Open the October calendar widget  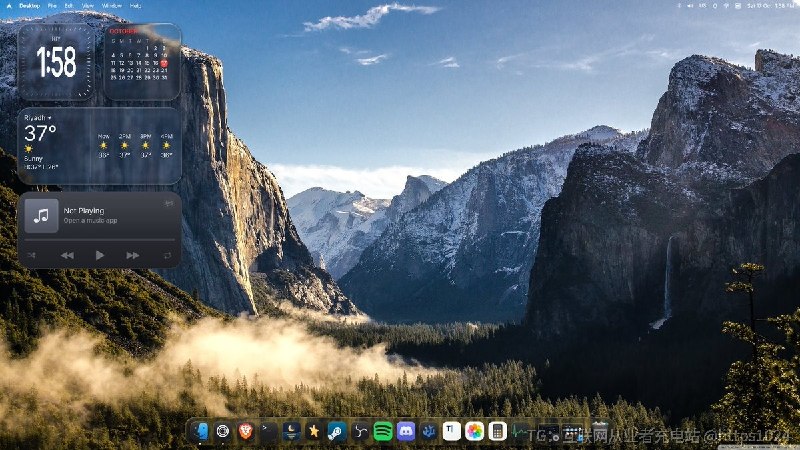click(142, 61)
